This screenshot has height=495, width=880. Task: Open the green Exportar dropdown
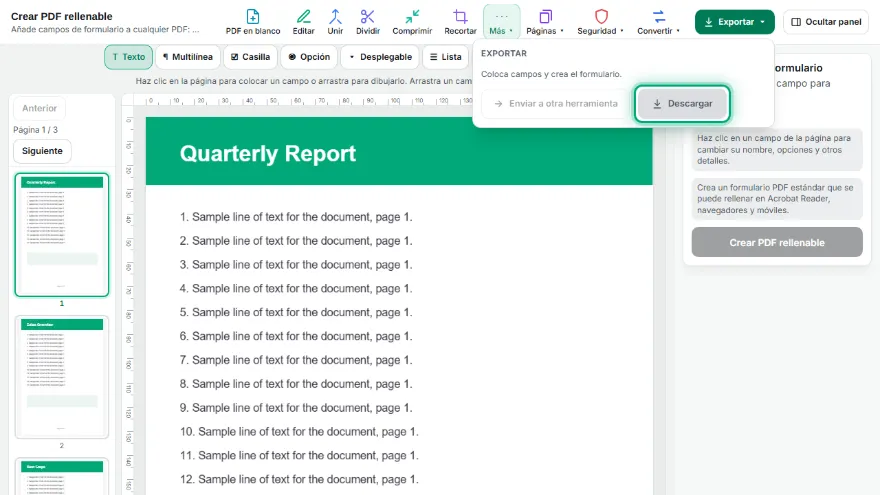pyautogui.click(x=735, y=22)
